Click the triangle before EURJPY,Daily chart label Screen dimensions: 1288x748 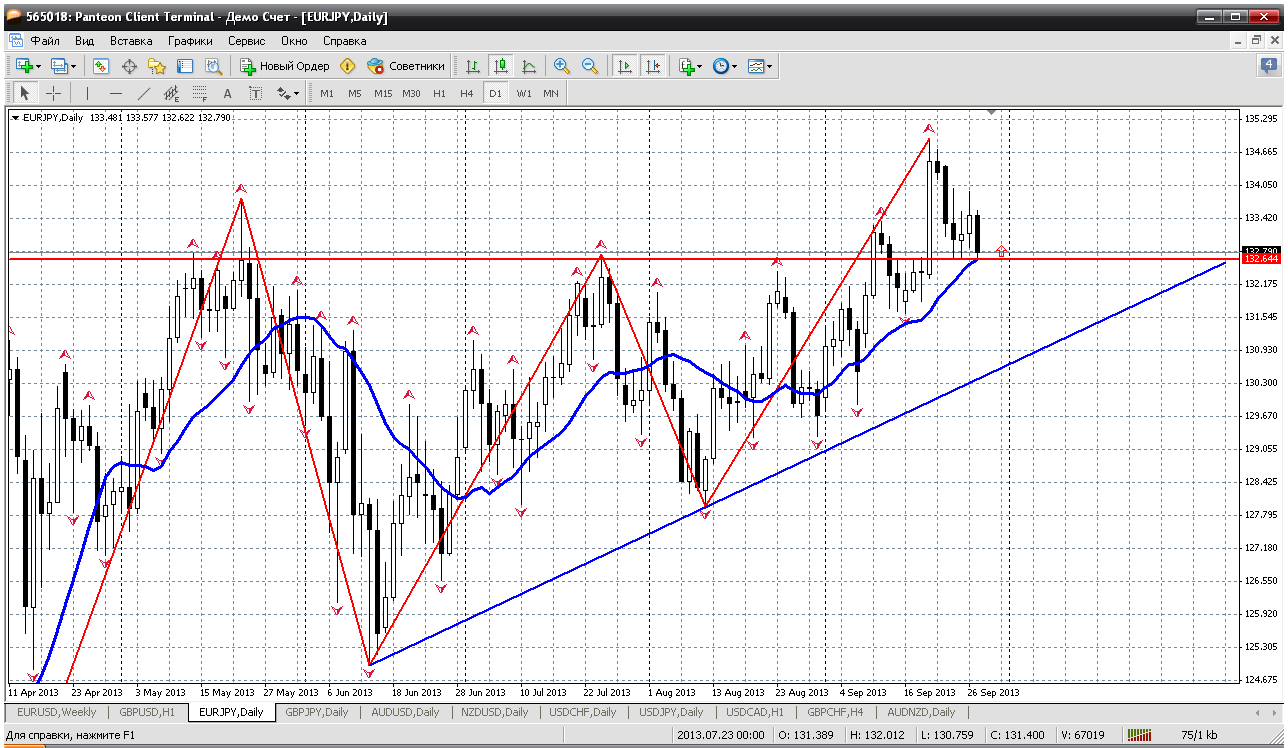(15, 117)
